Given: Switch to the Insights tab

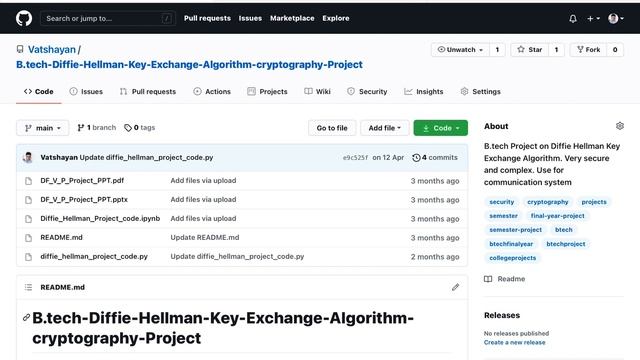Looking at the screenshot, I should 424,91.
